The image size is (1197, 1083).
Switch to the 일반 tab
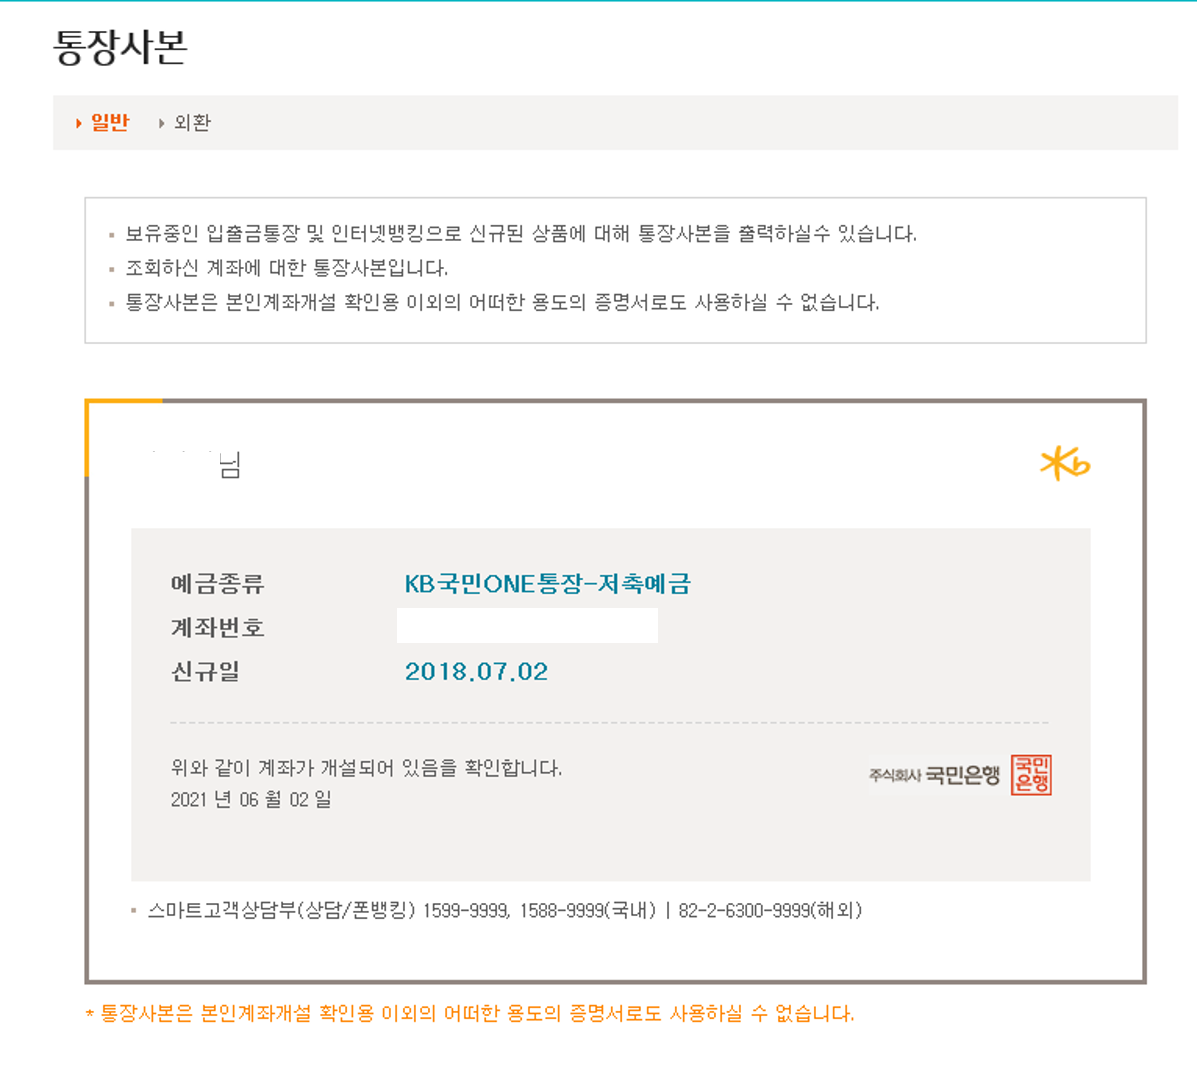click(x=110, y=122)
